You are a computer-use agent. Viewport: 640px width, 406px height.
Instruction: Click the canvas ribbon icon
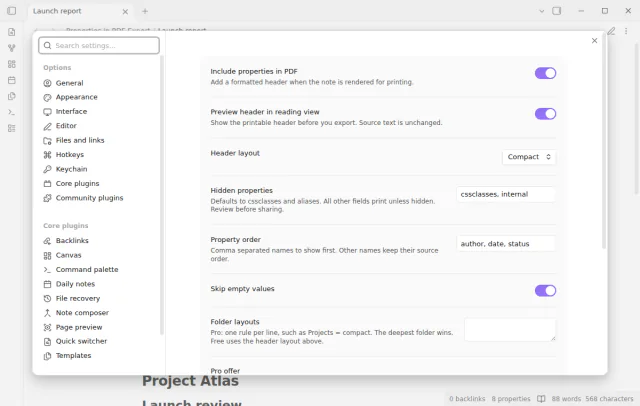click(x=11, y=64)
